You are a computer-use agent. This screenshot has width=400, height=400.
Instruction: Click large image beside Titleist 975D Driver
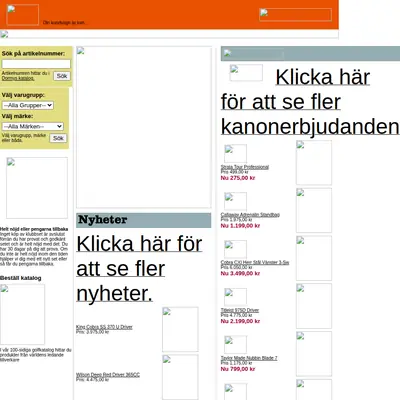pyautogui.click(x=314, y=306)
